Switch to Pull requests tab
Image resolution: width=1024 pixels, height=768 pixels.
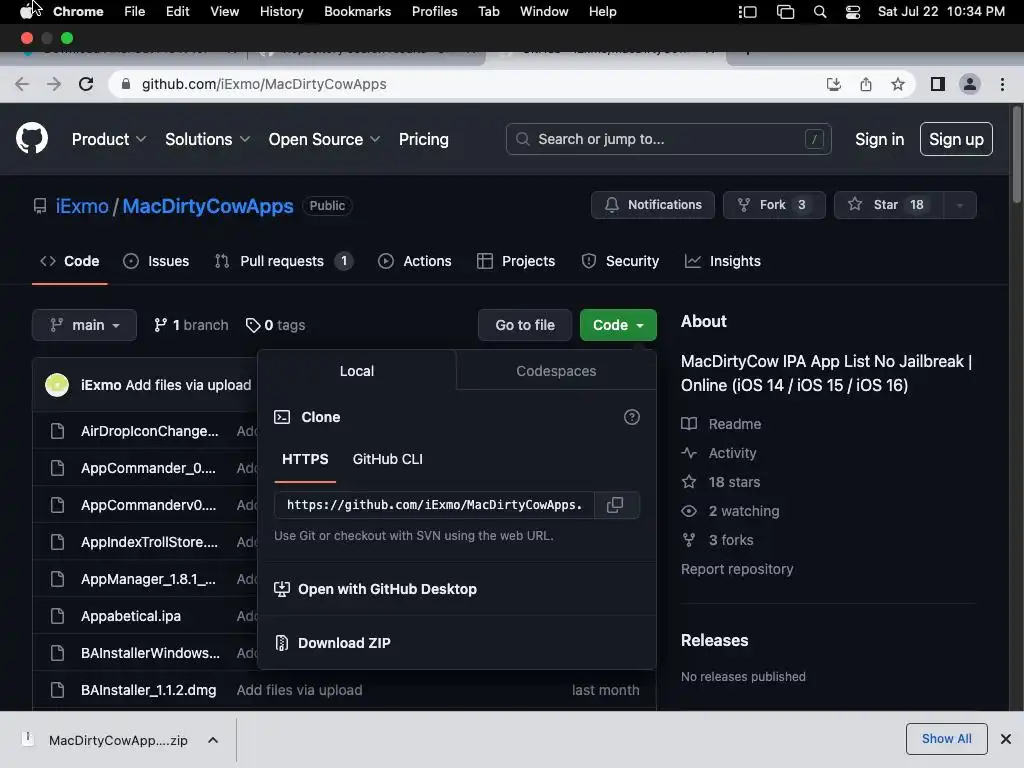click(283, 261)
